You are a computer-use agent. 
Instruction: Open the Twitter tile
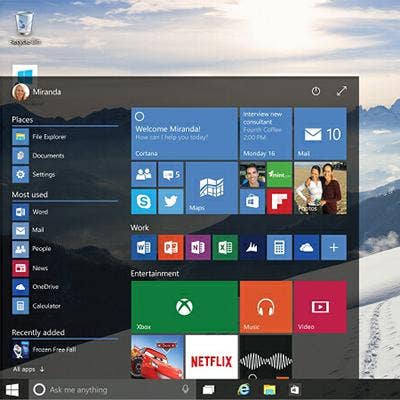click(171, 201)
